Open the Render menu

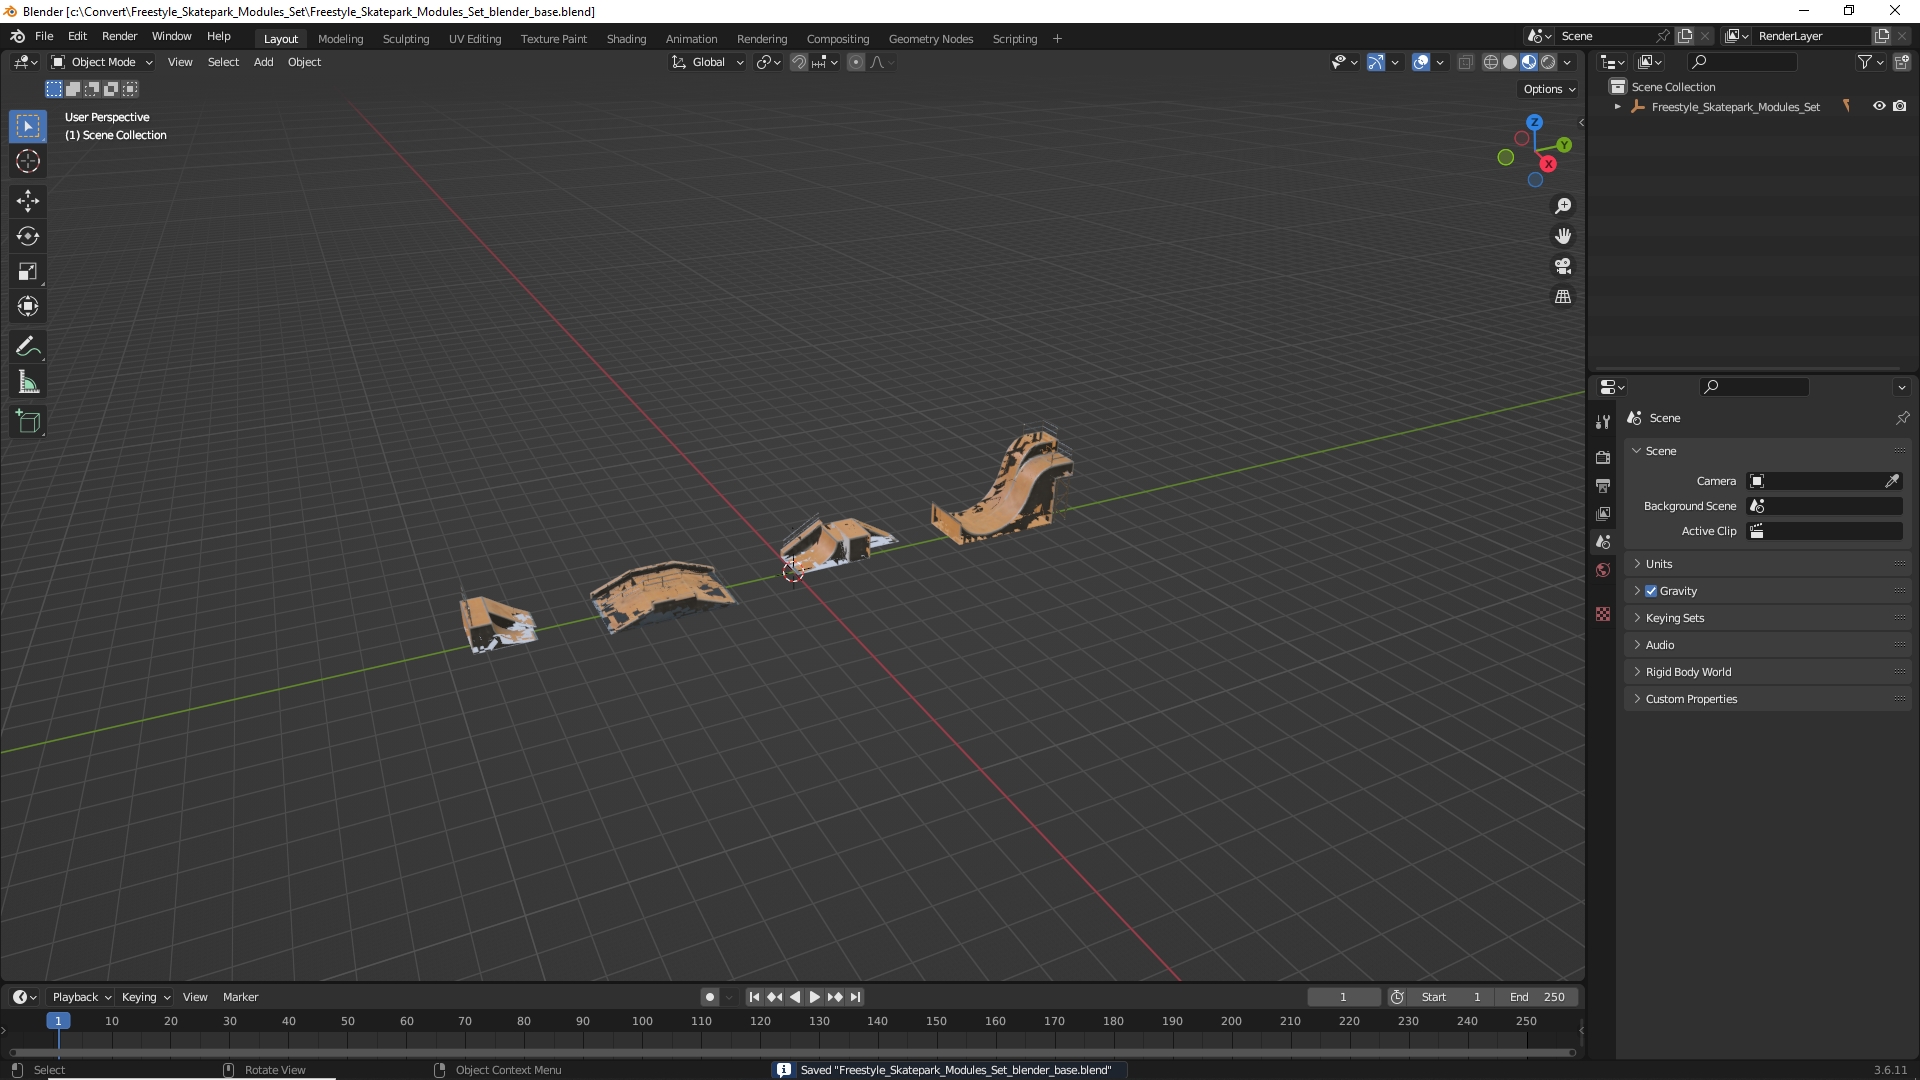119,36
